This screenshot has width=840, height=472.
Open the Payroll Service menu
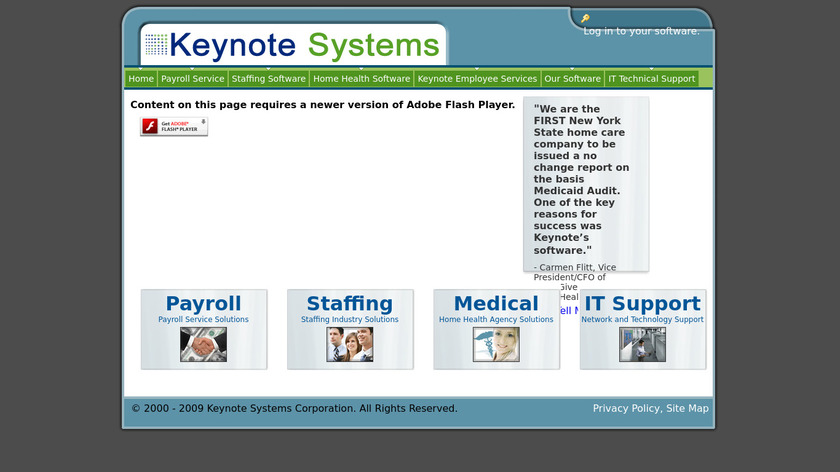click(x=192, y=79)
